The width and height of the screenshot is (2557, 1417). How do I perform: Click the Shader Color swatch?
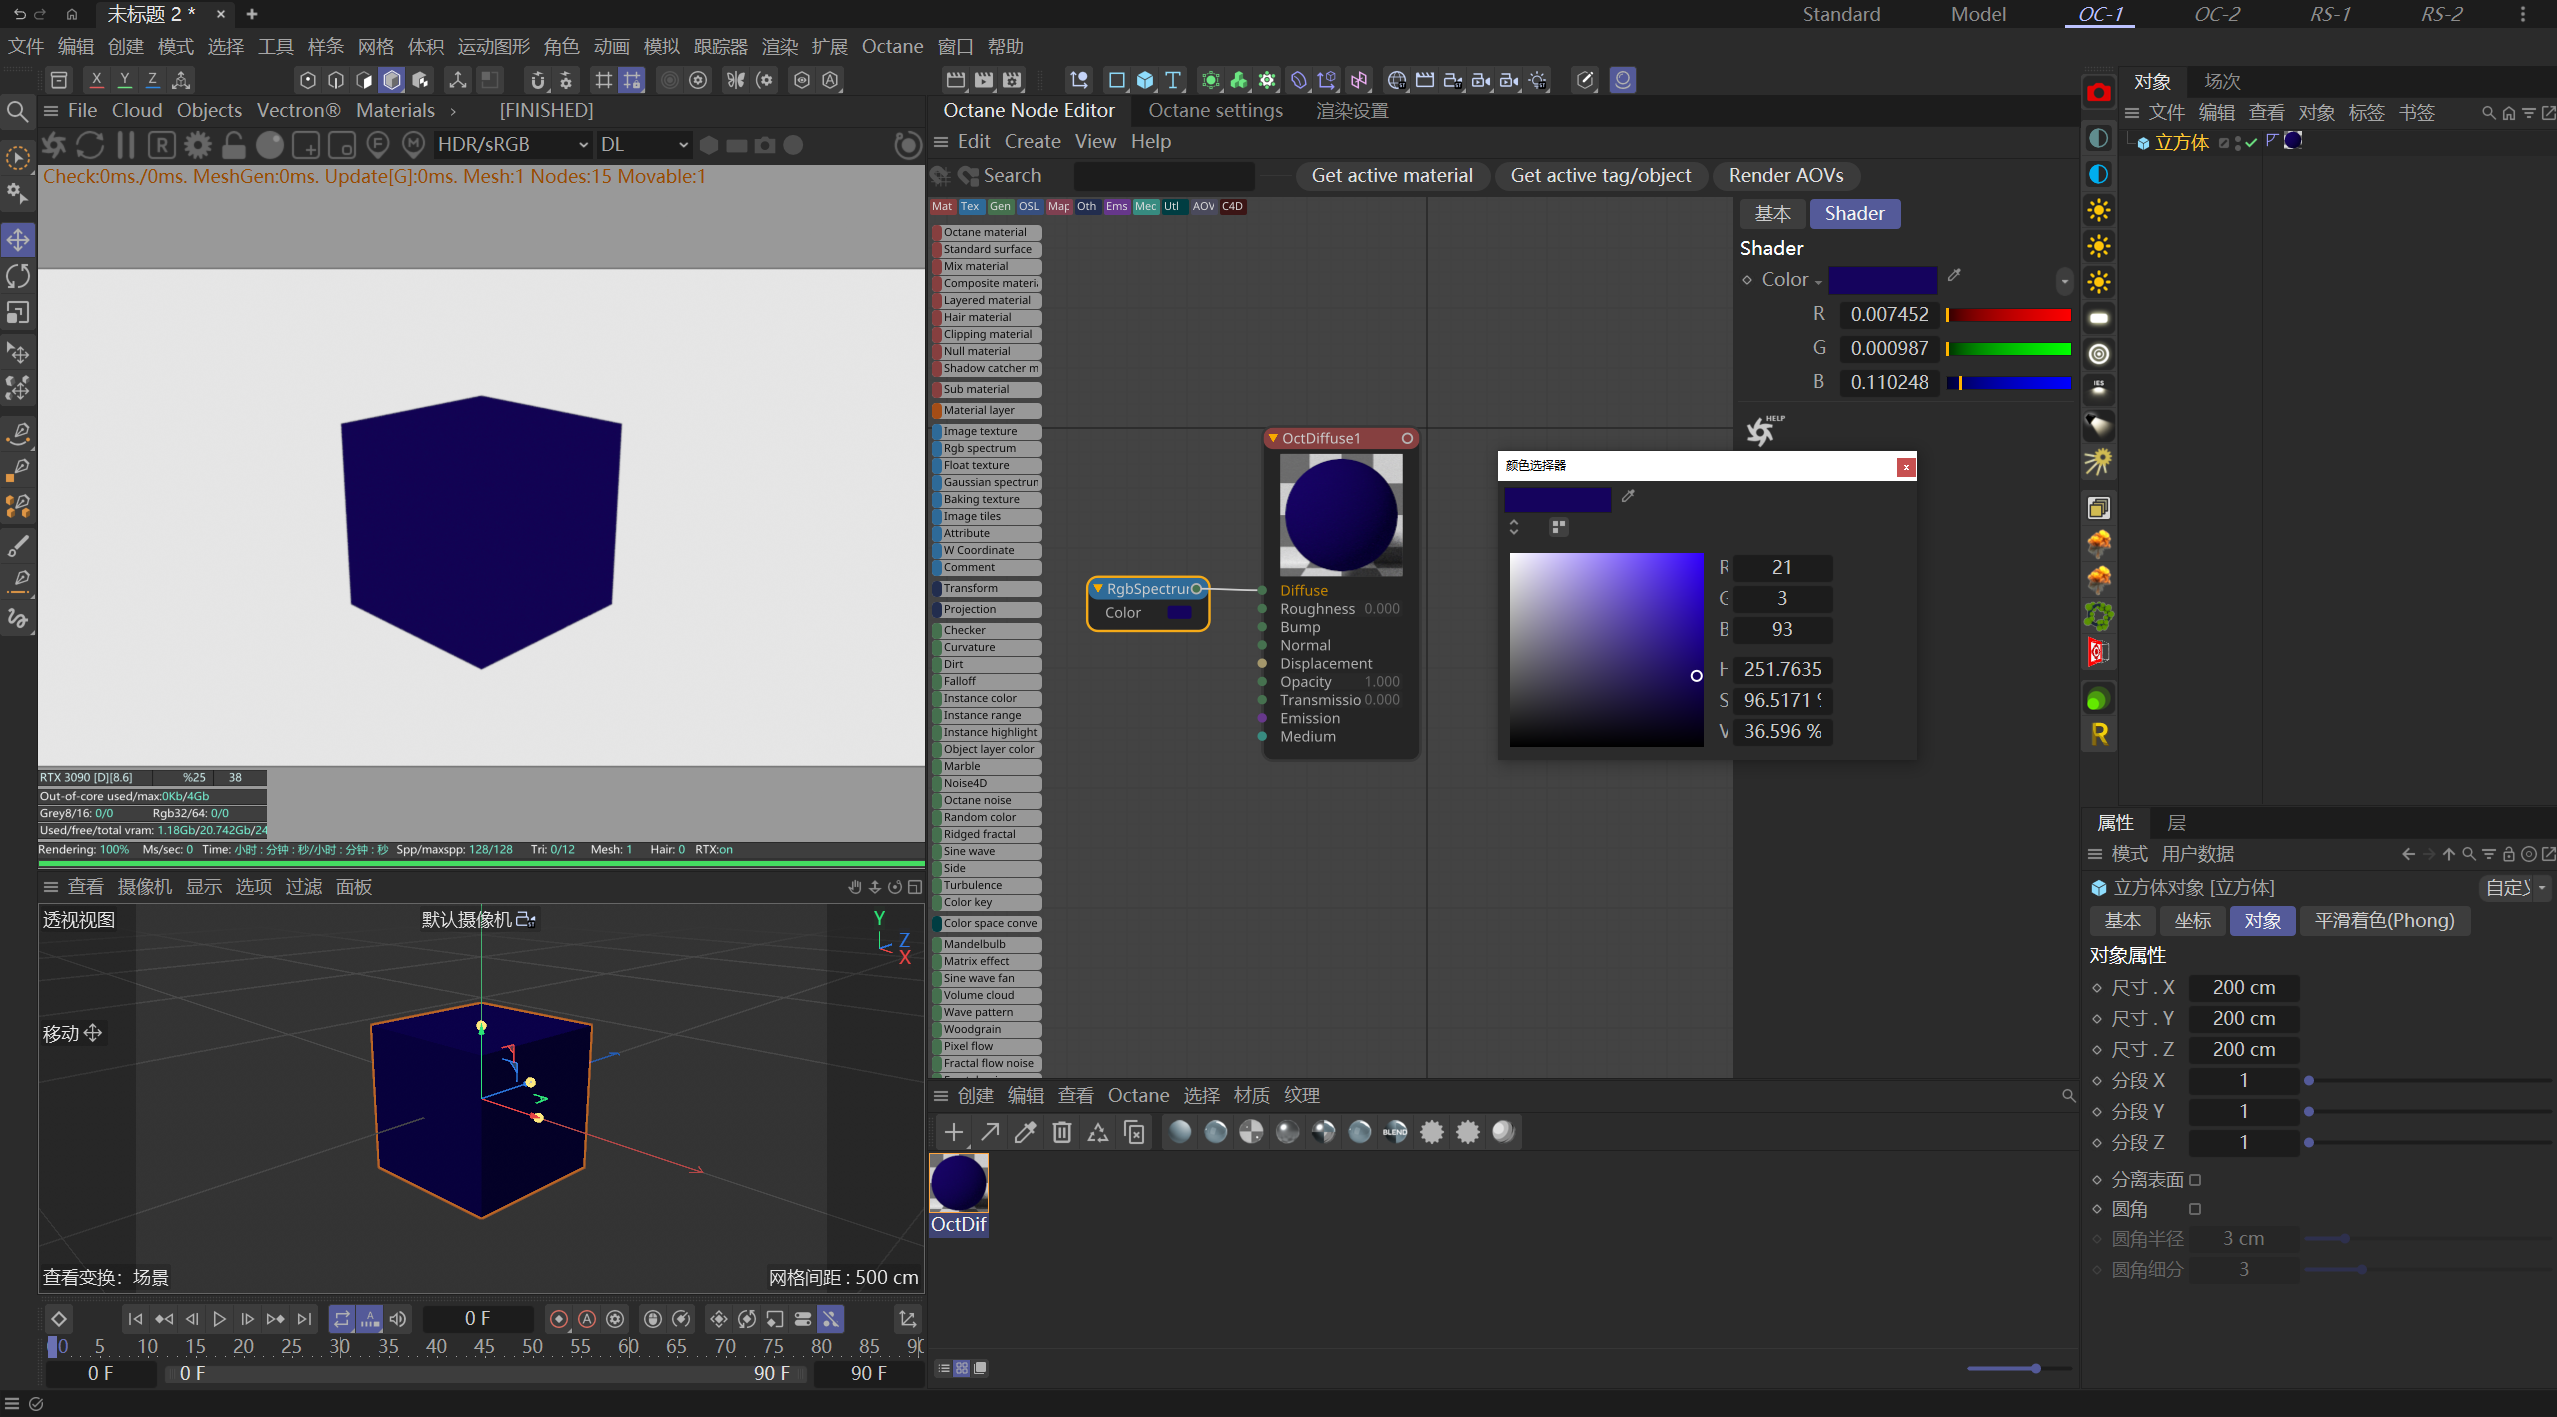1881,280
